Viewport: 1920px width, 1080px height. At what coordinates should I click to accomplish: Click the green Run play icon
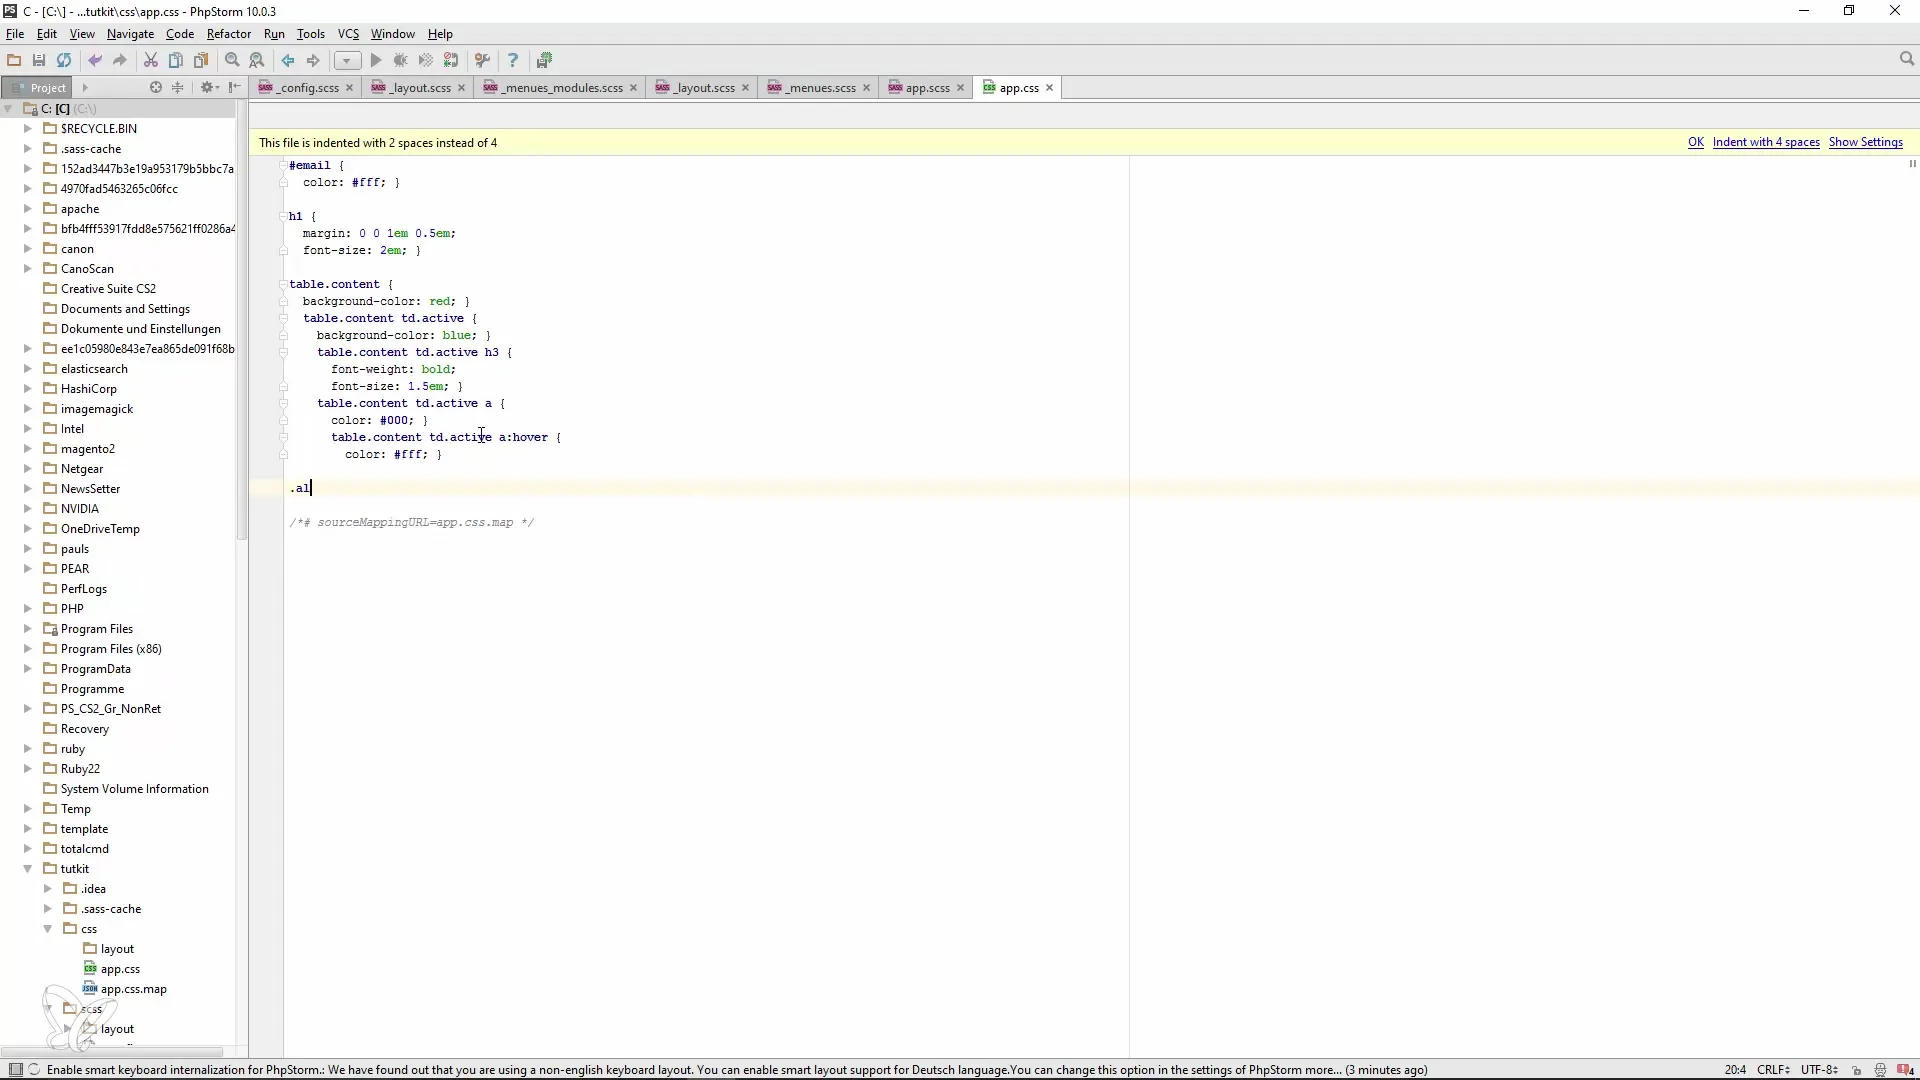point(376,60)
